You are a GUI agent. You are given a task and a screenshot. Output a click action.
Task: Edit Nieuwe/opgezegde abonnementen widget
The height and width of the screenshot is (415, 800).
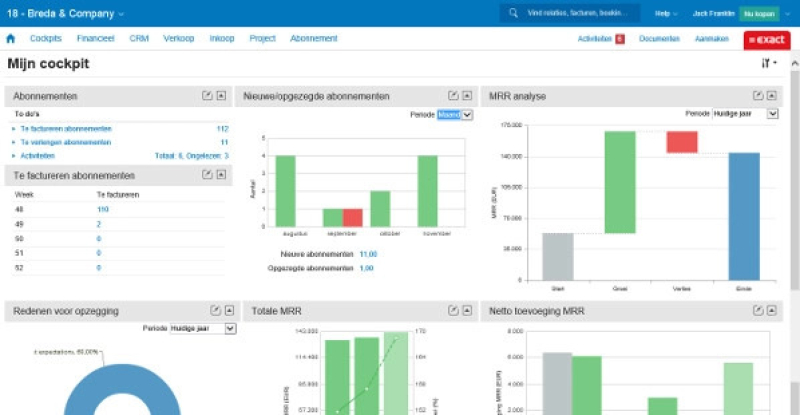(453, 95)
